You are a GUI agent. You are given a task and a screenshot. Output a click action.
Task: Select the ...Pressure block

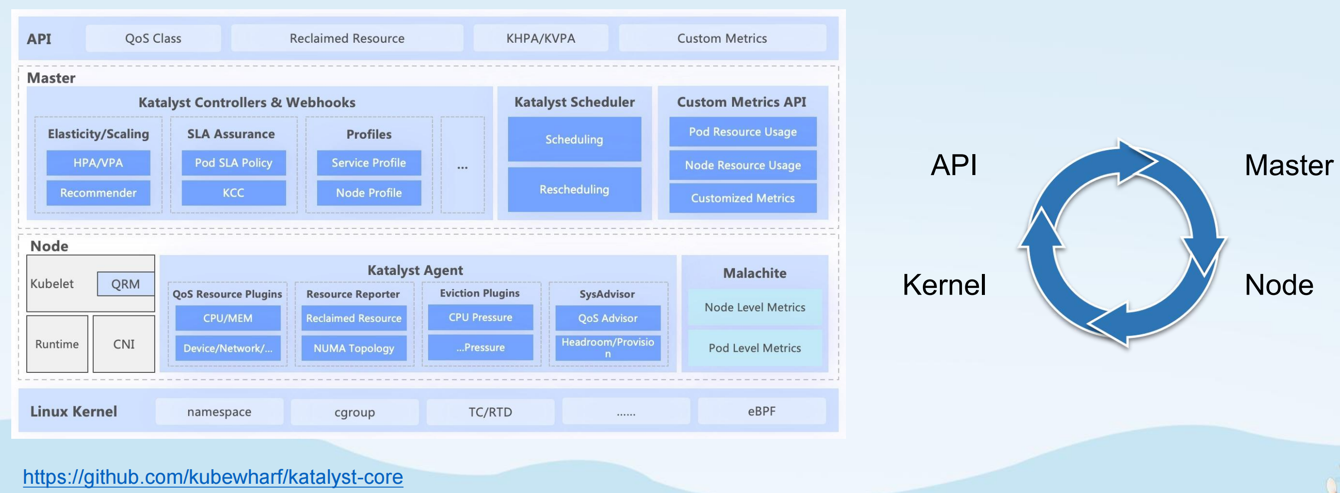click(480, 347)
